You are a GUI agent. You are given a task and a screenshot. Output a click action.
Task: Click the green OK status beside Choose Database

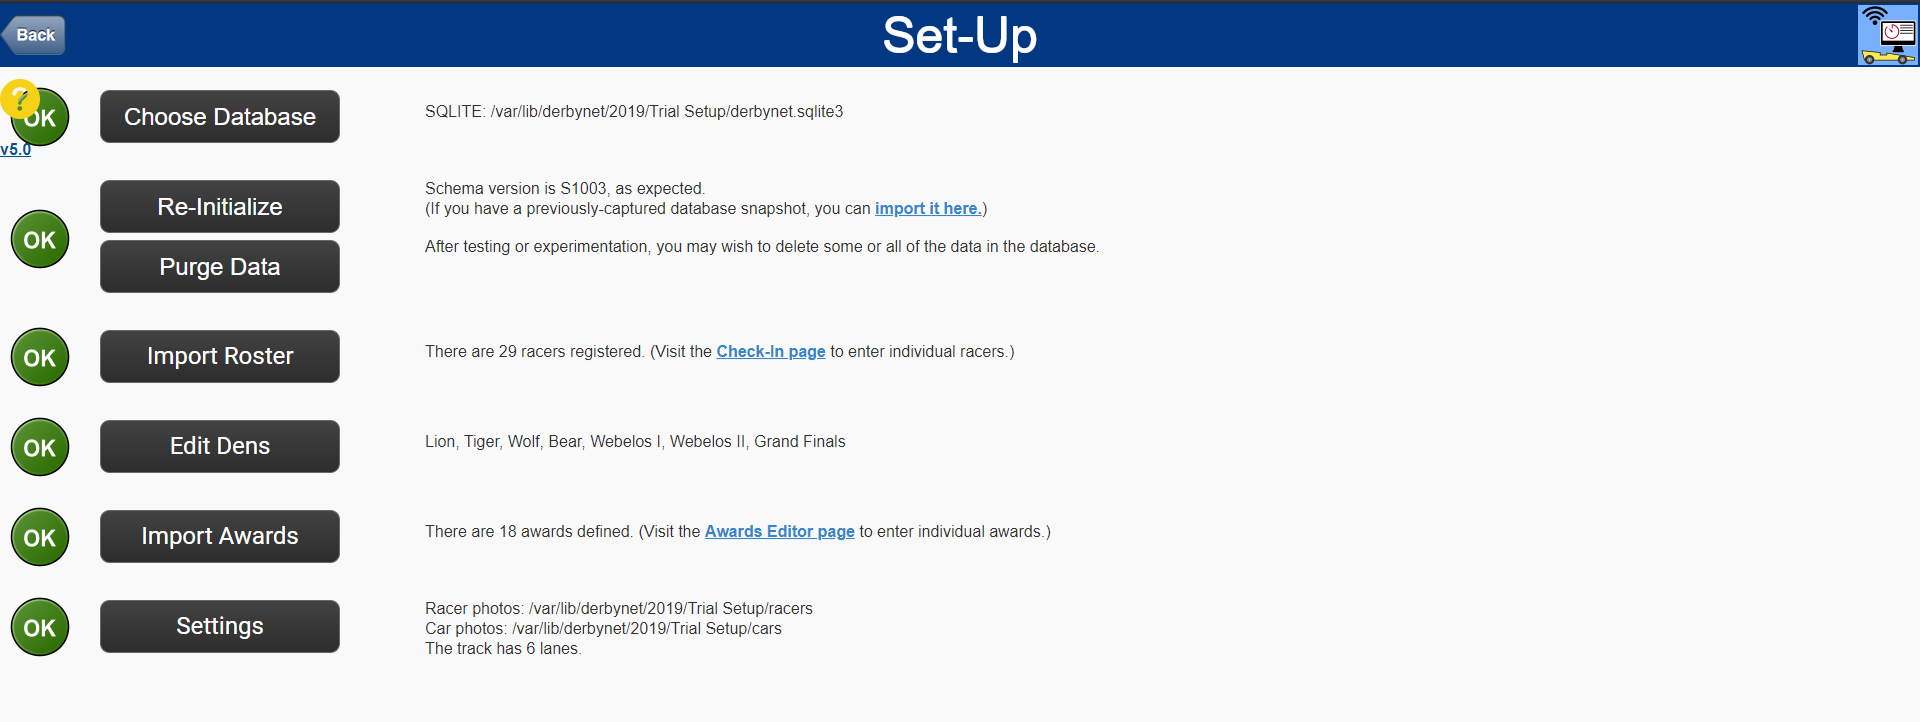39,117
